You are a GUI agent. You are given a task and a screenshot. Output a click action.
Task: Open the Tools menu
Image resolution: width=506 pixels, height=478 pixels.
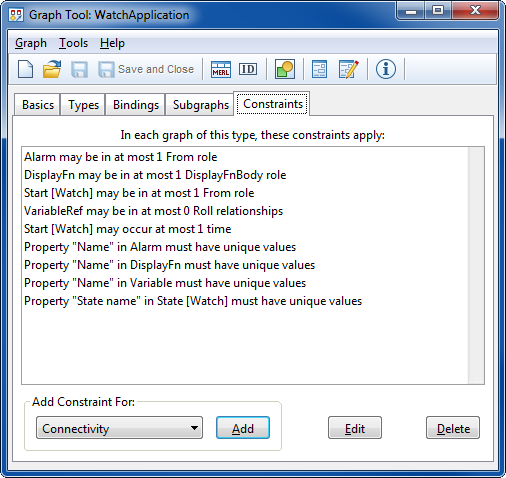(73, 43)
